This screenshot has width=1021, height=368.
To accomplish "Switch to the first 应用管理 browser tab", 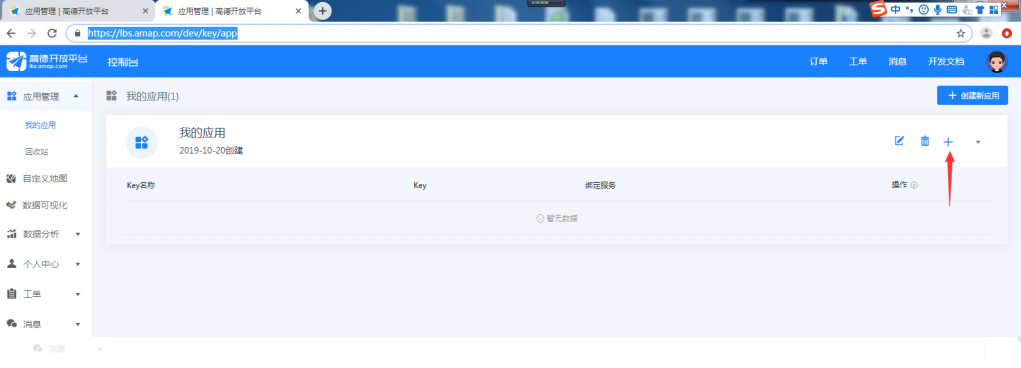I will click(x=77, y=11).
